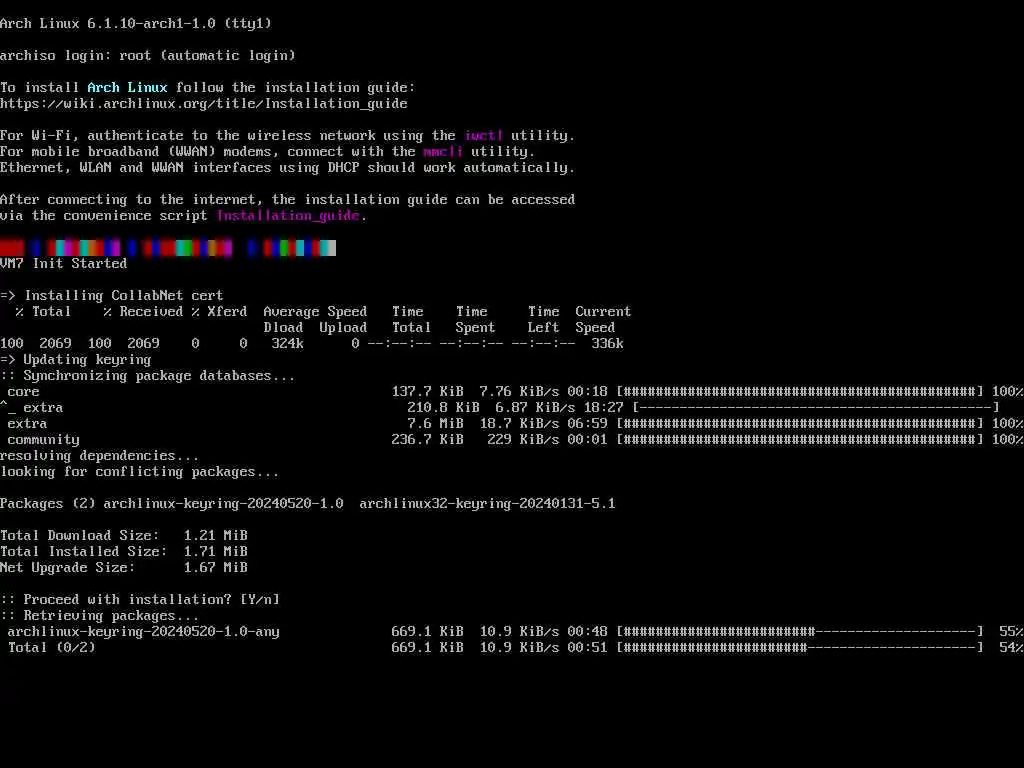This screenshot has height=768, width=1024.
Task: Click the 'Proceed with installation? [Y/n]' prompt
Action: pos(140,600)
